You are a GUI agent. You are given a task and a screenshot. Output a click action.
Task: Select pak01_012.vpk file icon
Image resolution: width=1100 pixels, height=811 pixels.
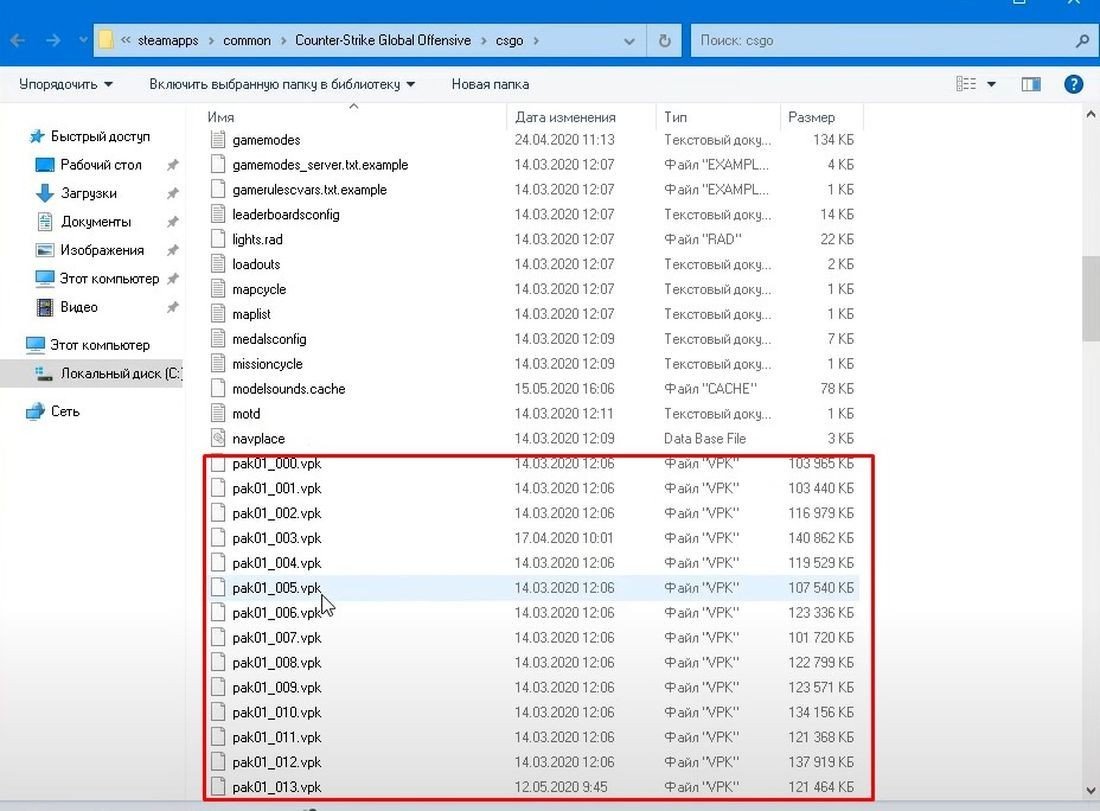(x=218, y=762)
